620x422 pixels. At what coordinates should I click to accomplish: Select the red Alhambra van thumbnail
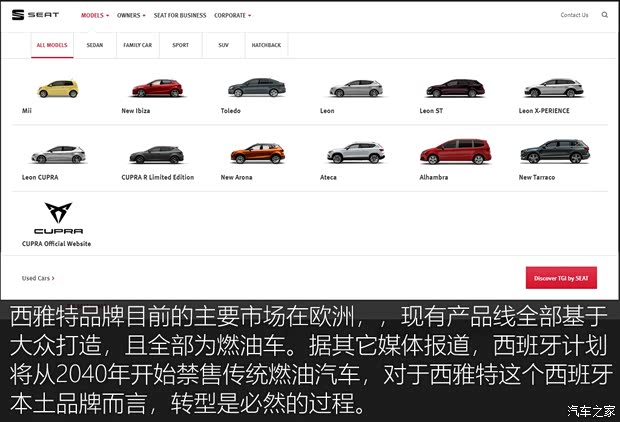[456, 151]
